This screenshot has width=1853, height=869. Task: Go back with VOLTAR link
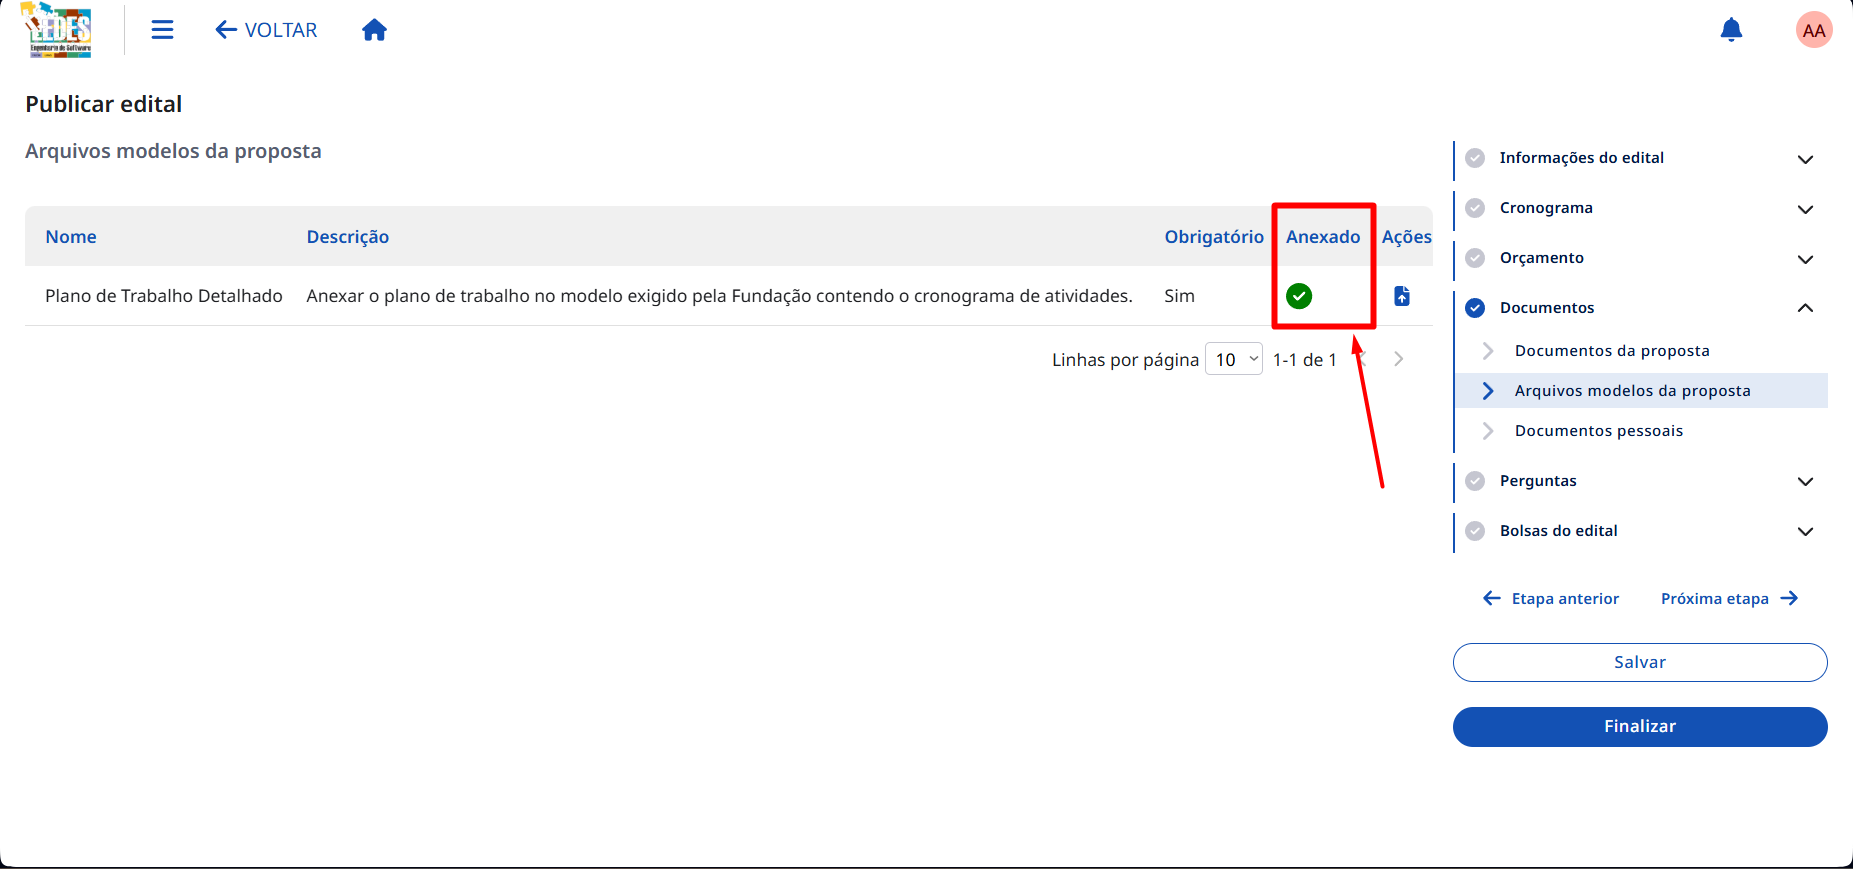click(x=266, y=30)
